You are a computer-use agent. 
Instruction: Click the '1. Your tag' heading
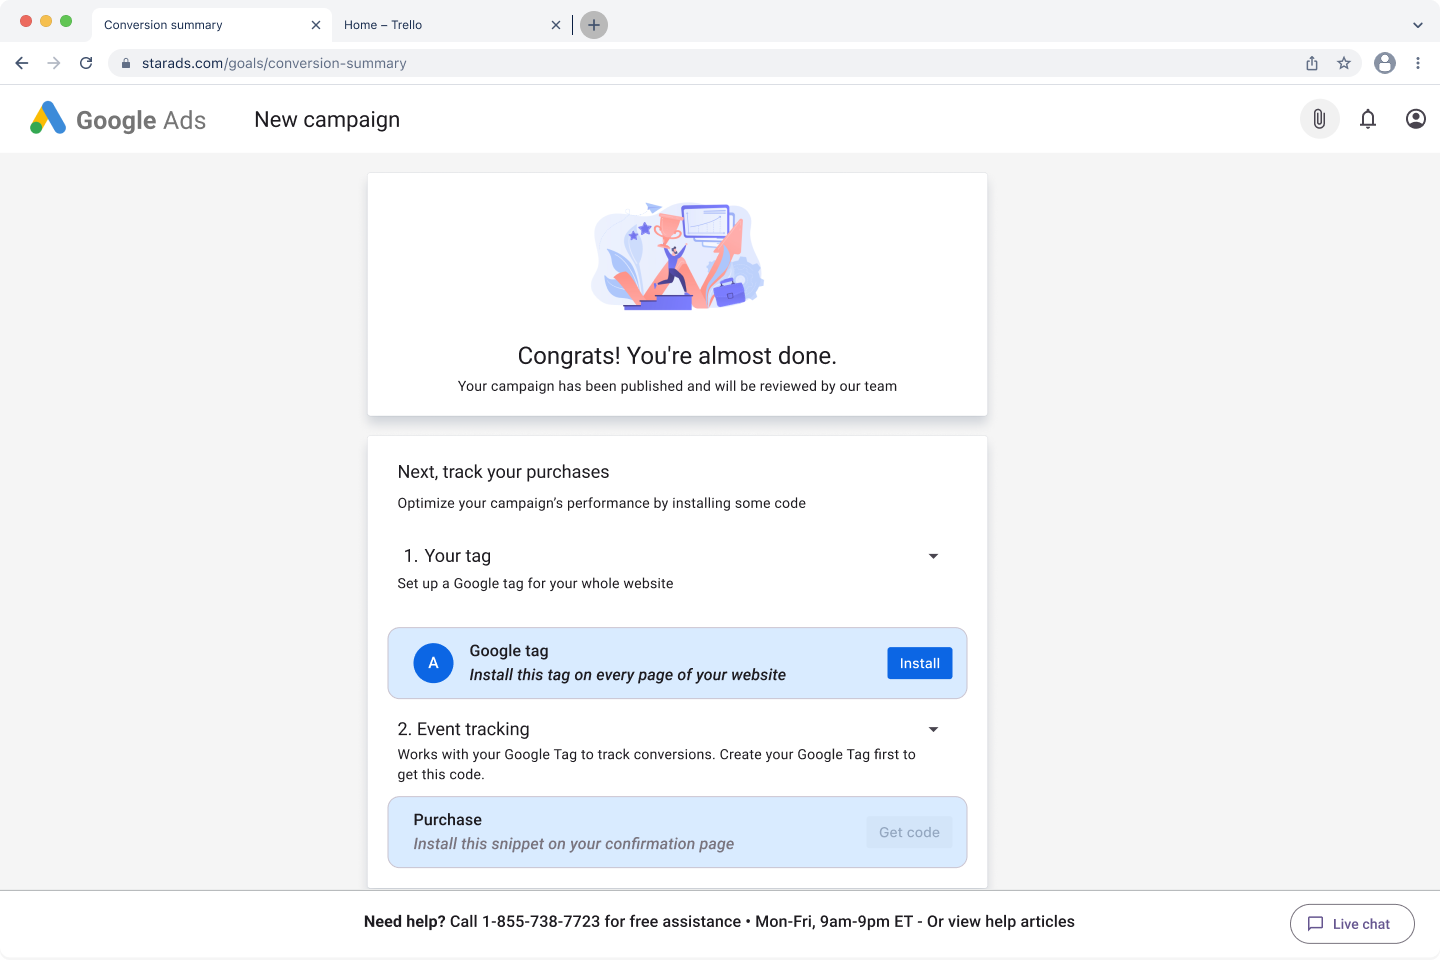447,556
